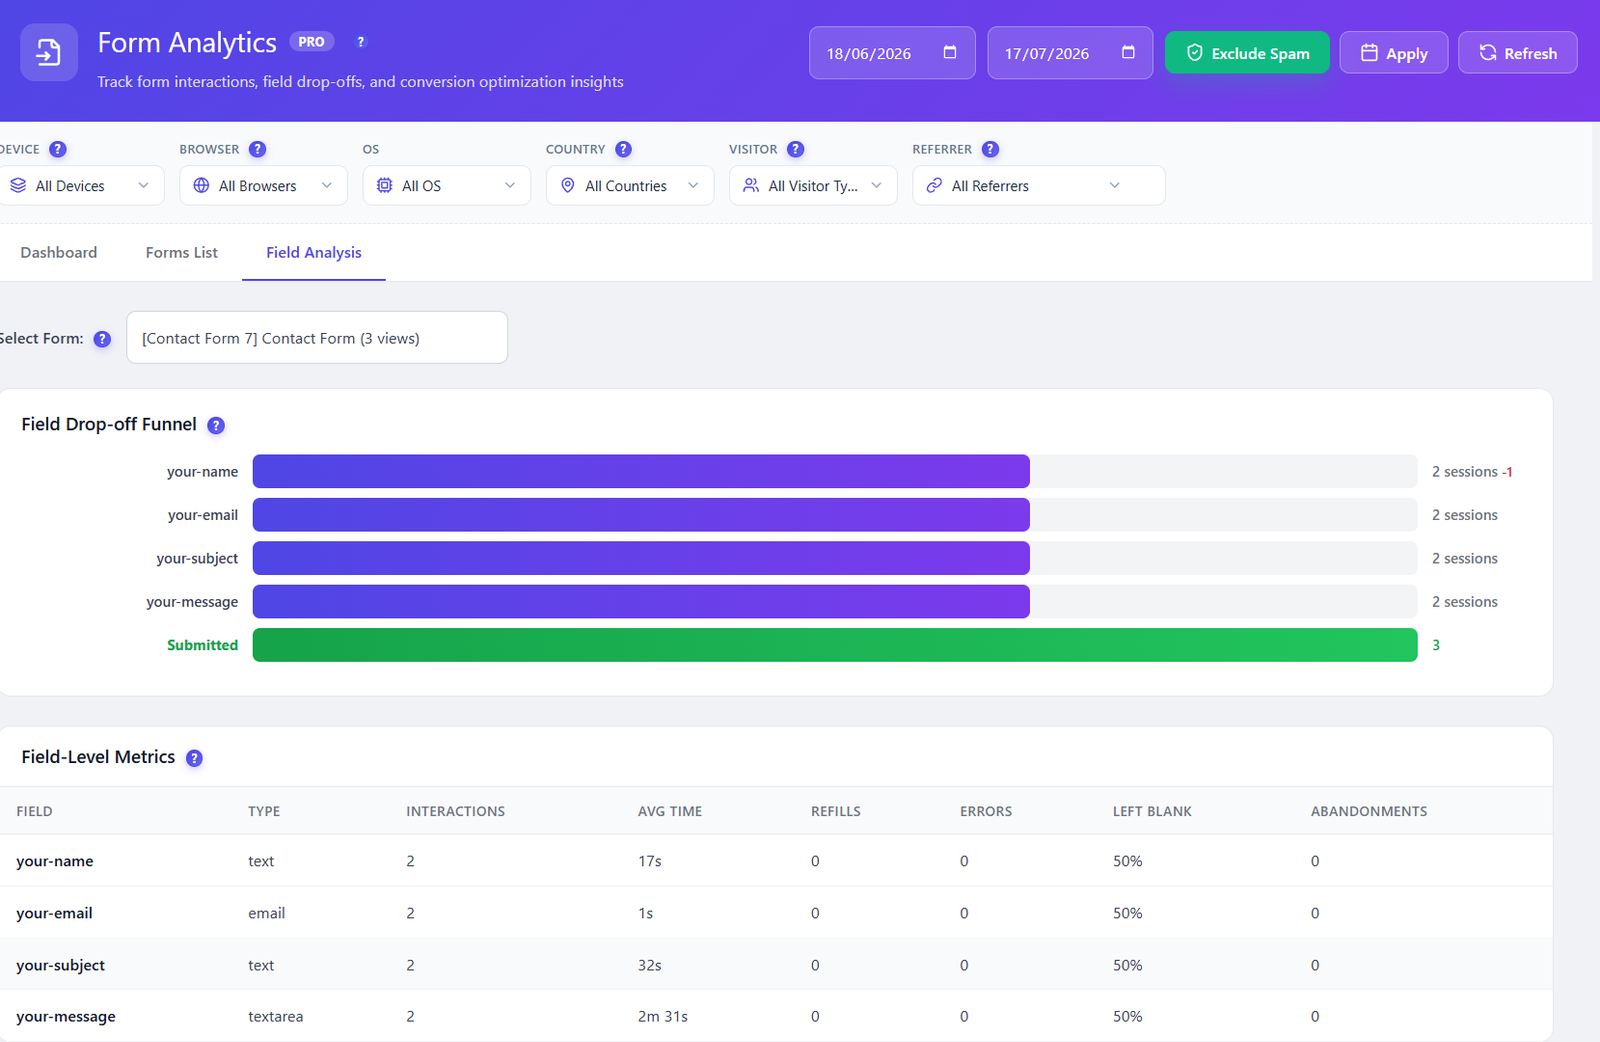
Task: Click help icon next to Browser label
Action: point(257,149)
